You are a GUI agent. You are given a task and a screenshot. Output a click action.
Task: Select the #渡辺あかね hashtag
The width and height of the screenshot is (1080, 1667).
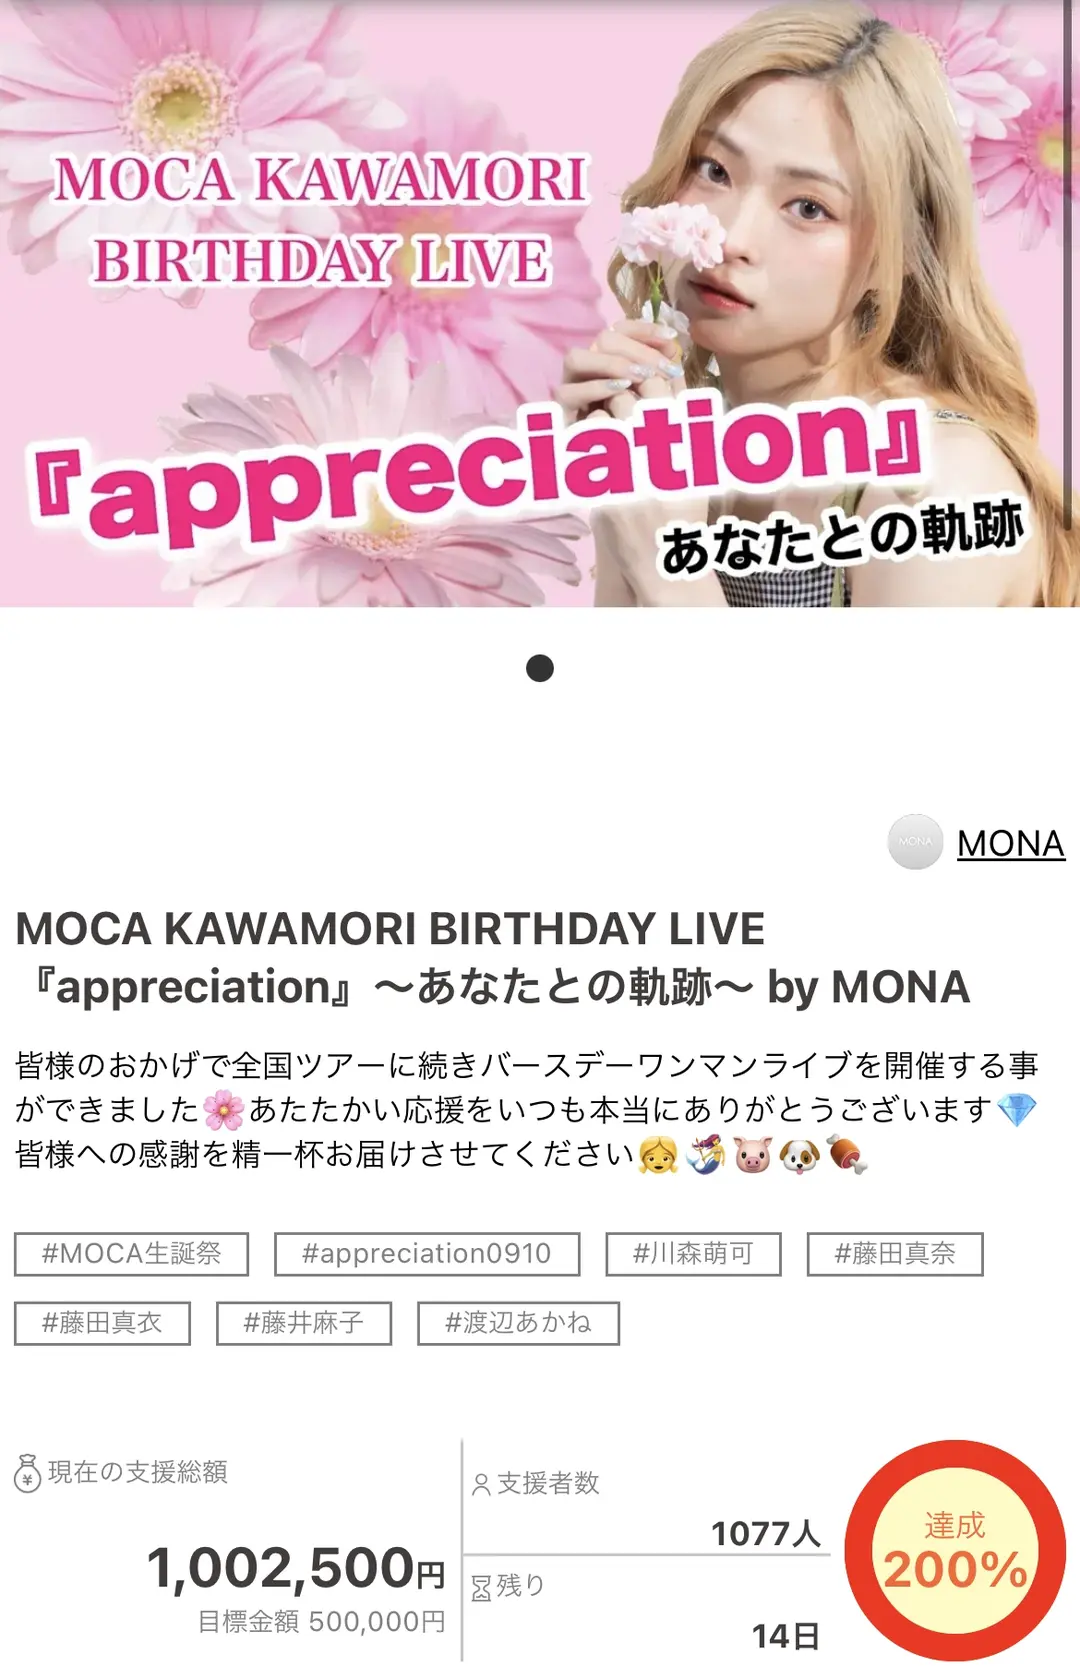[518, 1323]
